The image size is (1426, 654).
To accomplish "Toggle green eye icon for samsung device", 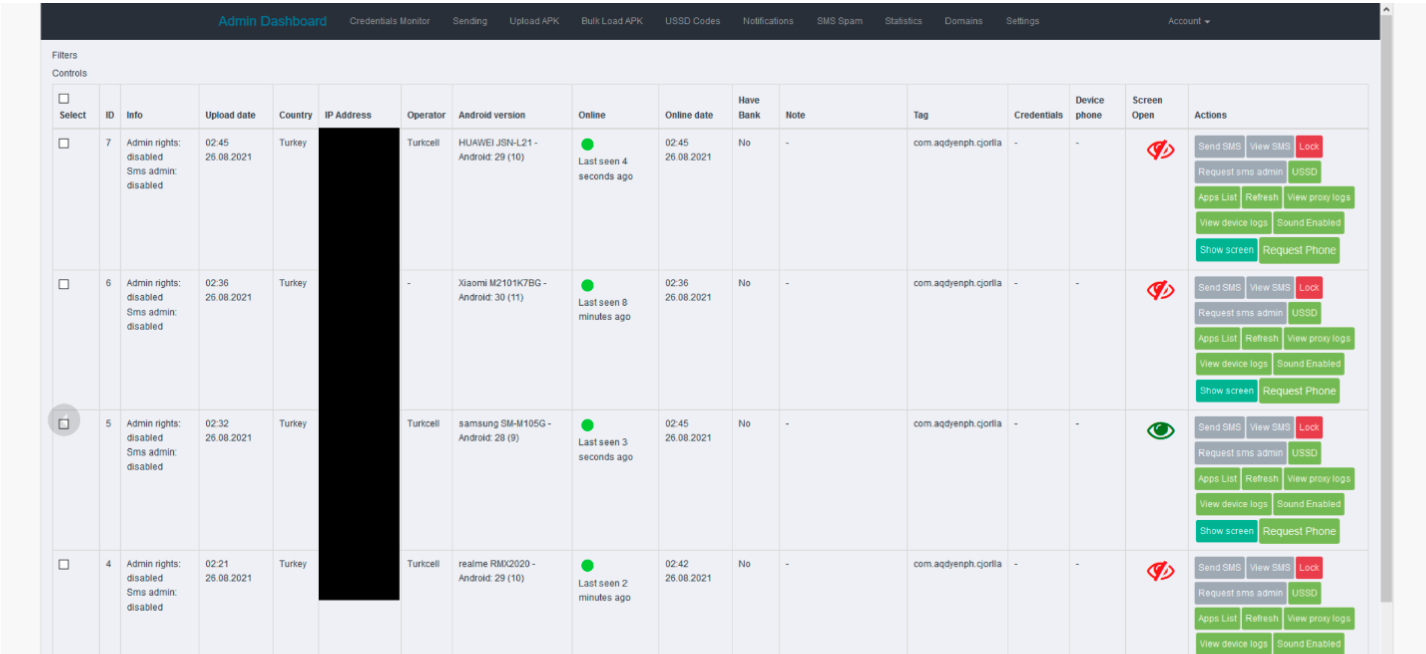I will click(1159, 430).
